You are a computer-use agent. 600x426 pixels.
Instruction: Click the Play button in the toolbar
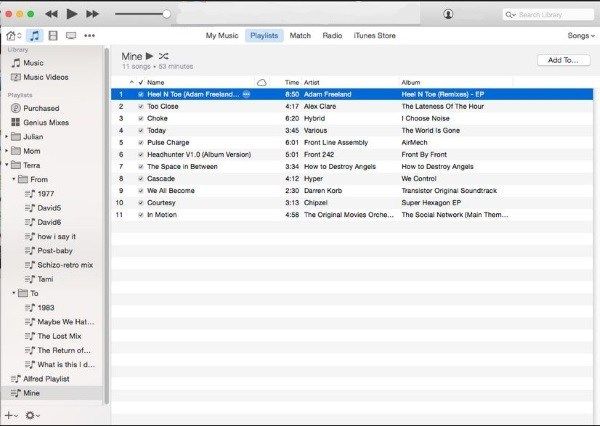[x=71, y=14]
